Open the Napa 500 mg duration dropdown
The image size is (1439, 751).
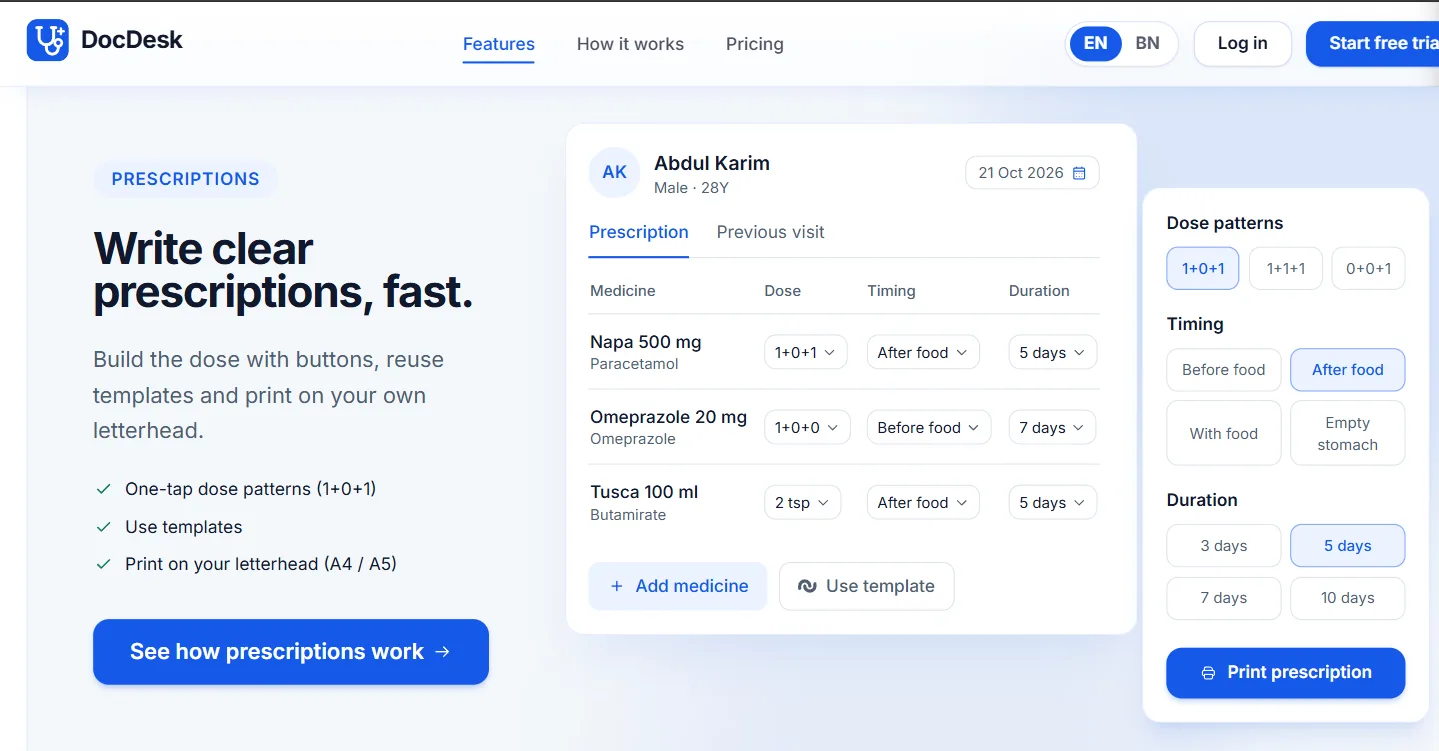point(1053,352)
